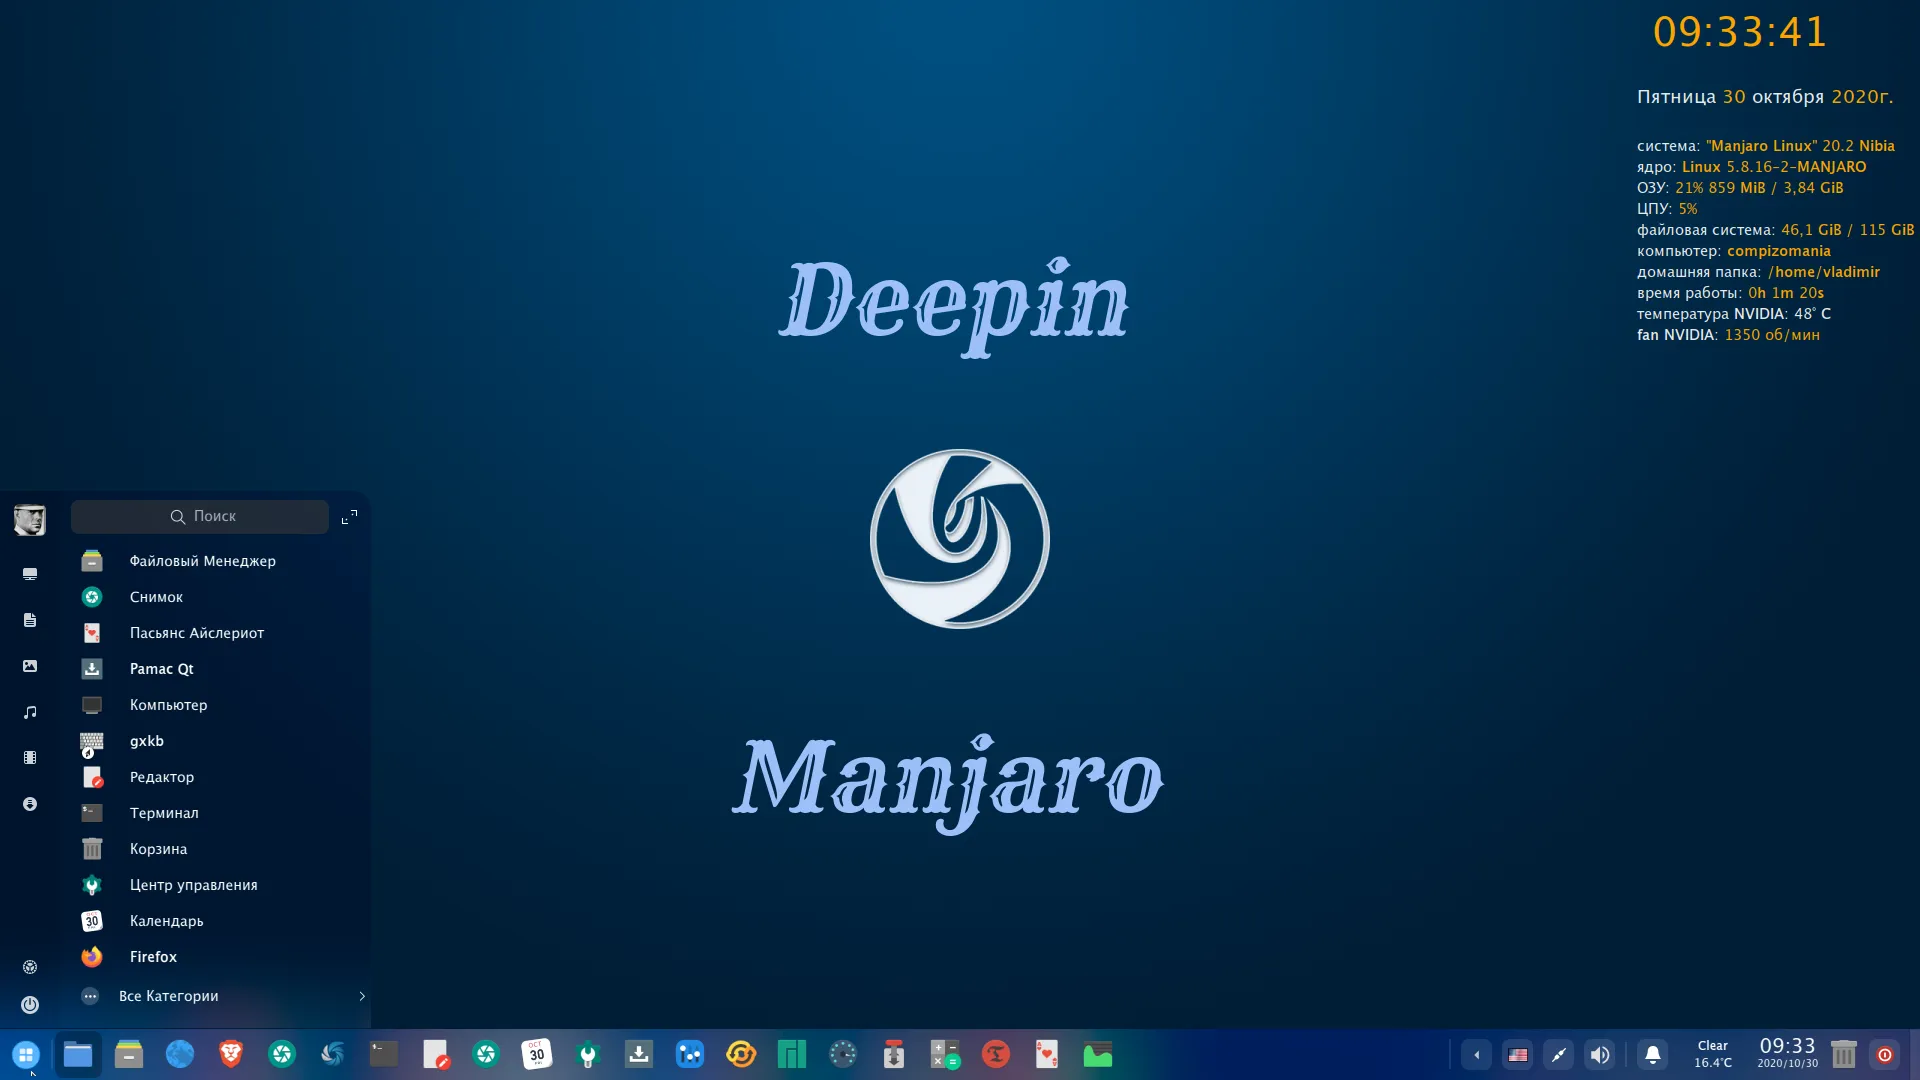This screenshot has height=1080, width=1920.
Task: Open the blue mixer icon in the dock
Action: pyautogui.click(x=690, y=1054)
